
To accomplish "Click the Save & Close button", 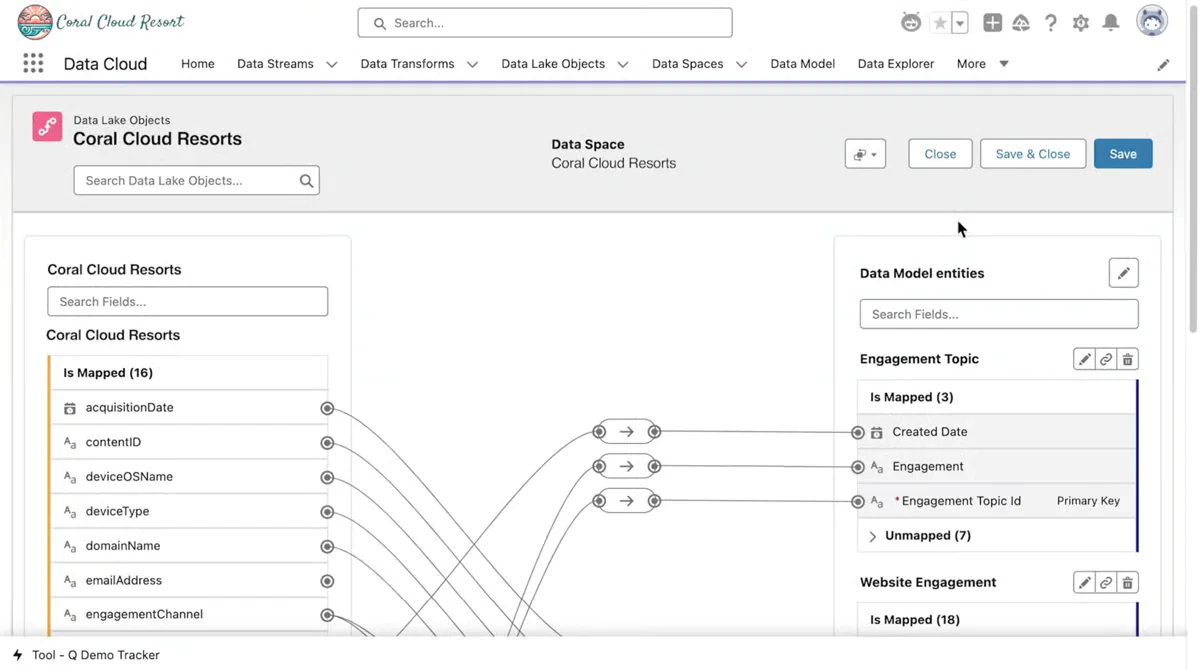I will click(1033, 154).
